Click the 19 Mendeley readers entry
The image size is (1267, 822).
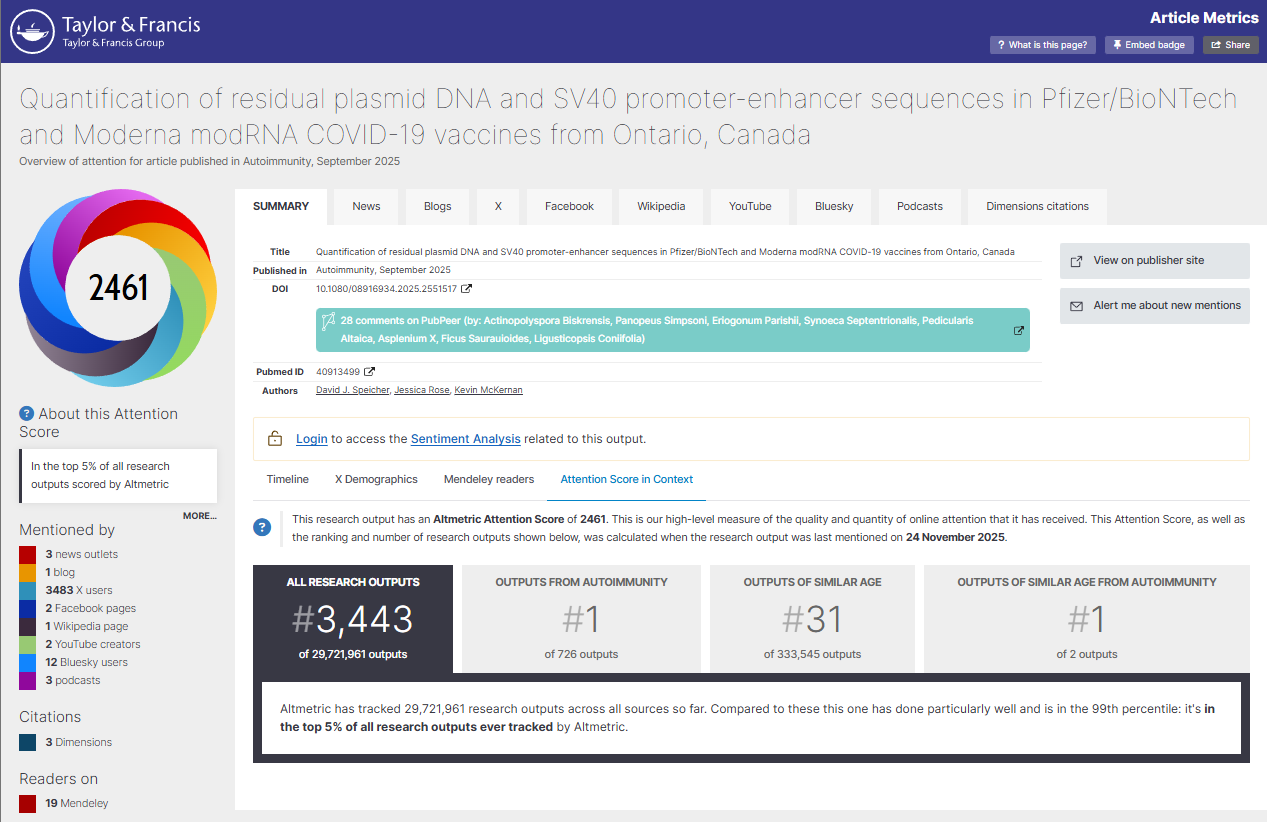coord(77,803)
